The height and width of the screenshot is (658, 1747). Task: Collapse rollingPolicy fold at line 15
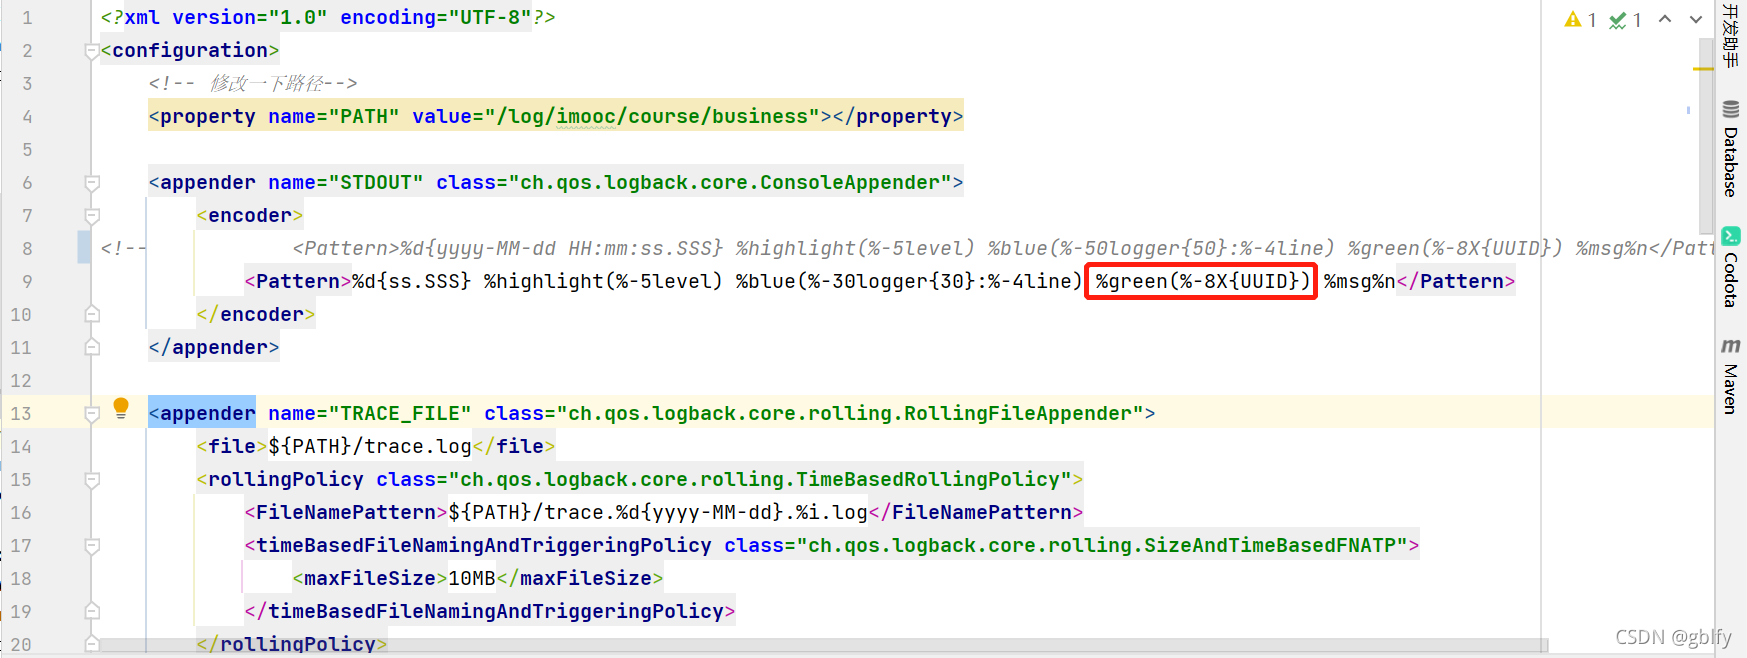[92, 480]
